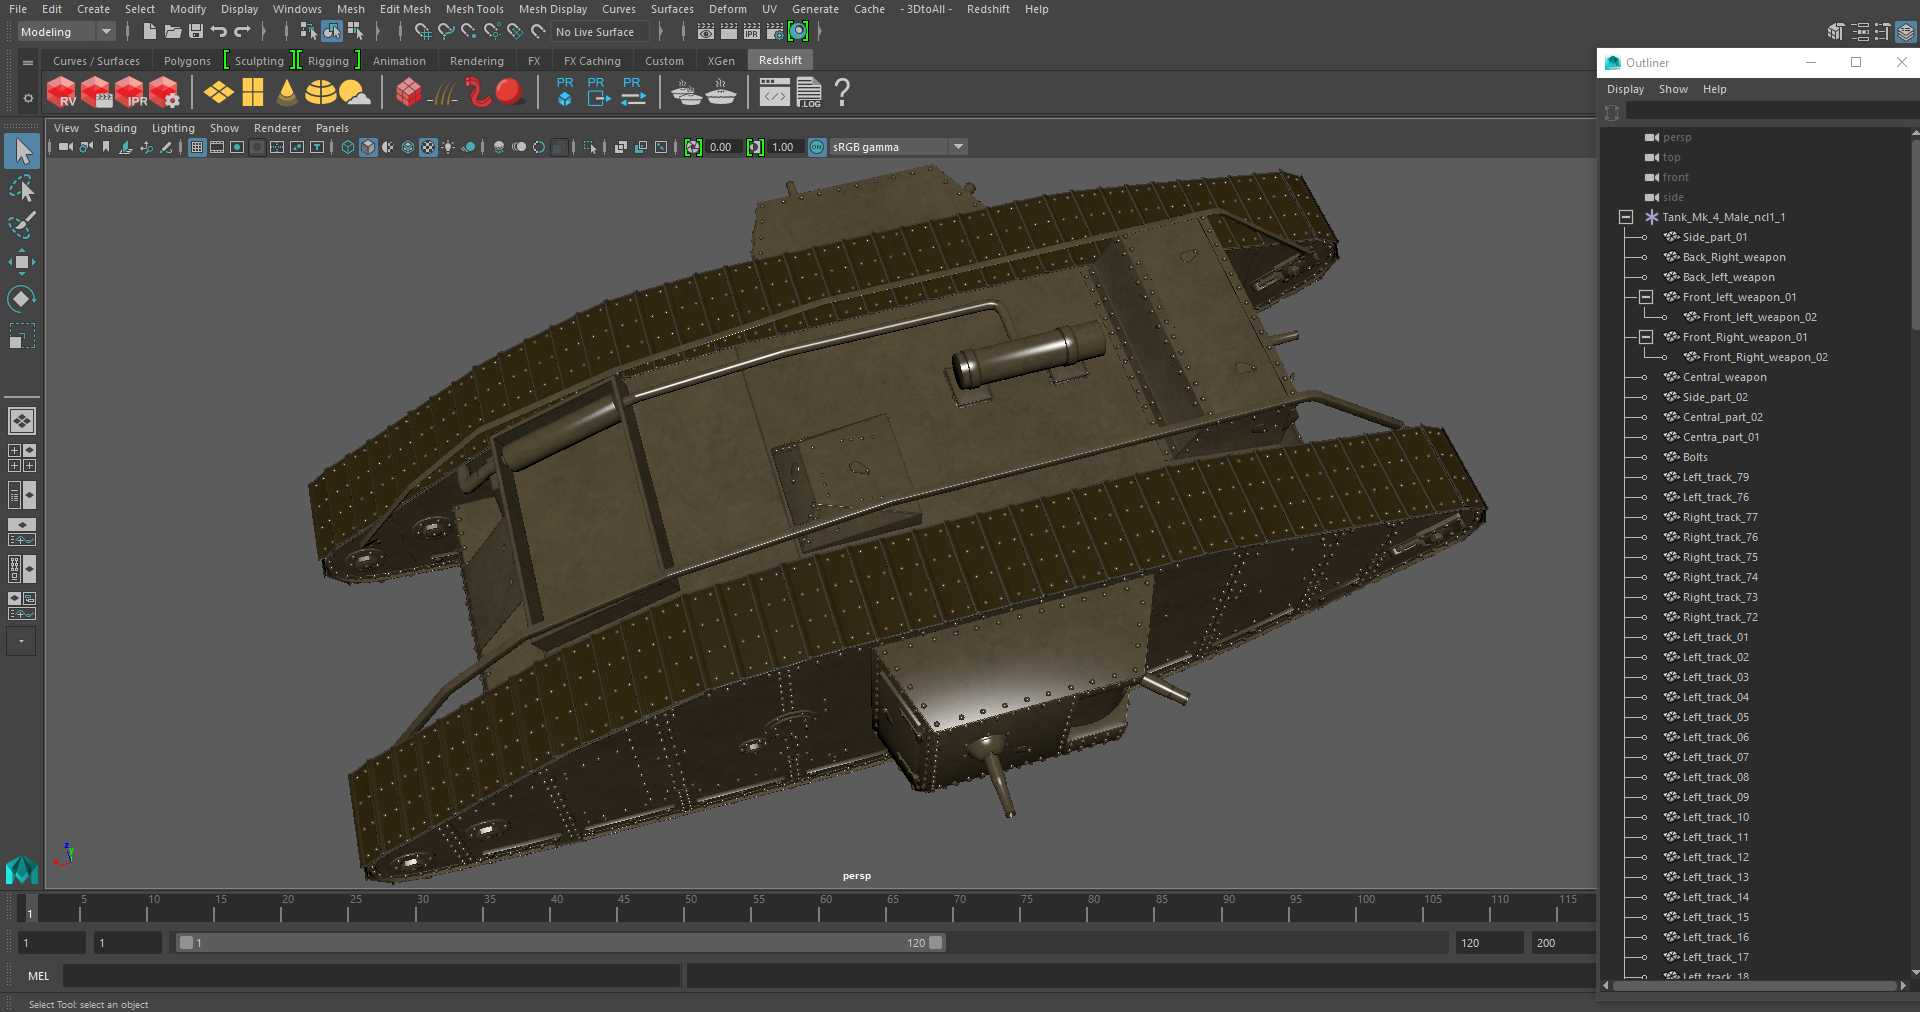
Task: Select the Central_weapon node in Outliner
Action: click(x=1724, y=377)
